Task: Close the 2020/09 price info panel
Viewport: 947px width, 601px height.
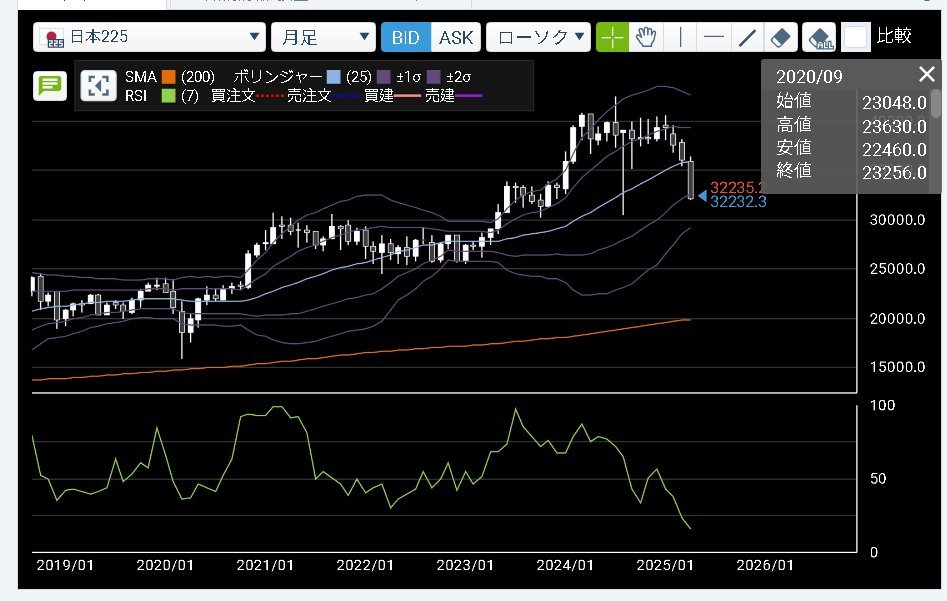Action: (x=925, y=74)
